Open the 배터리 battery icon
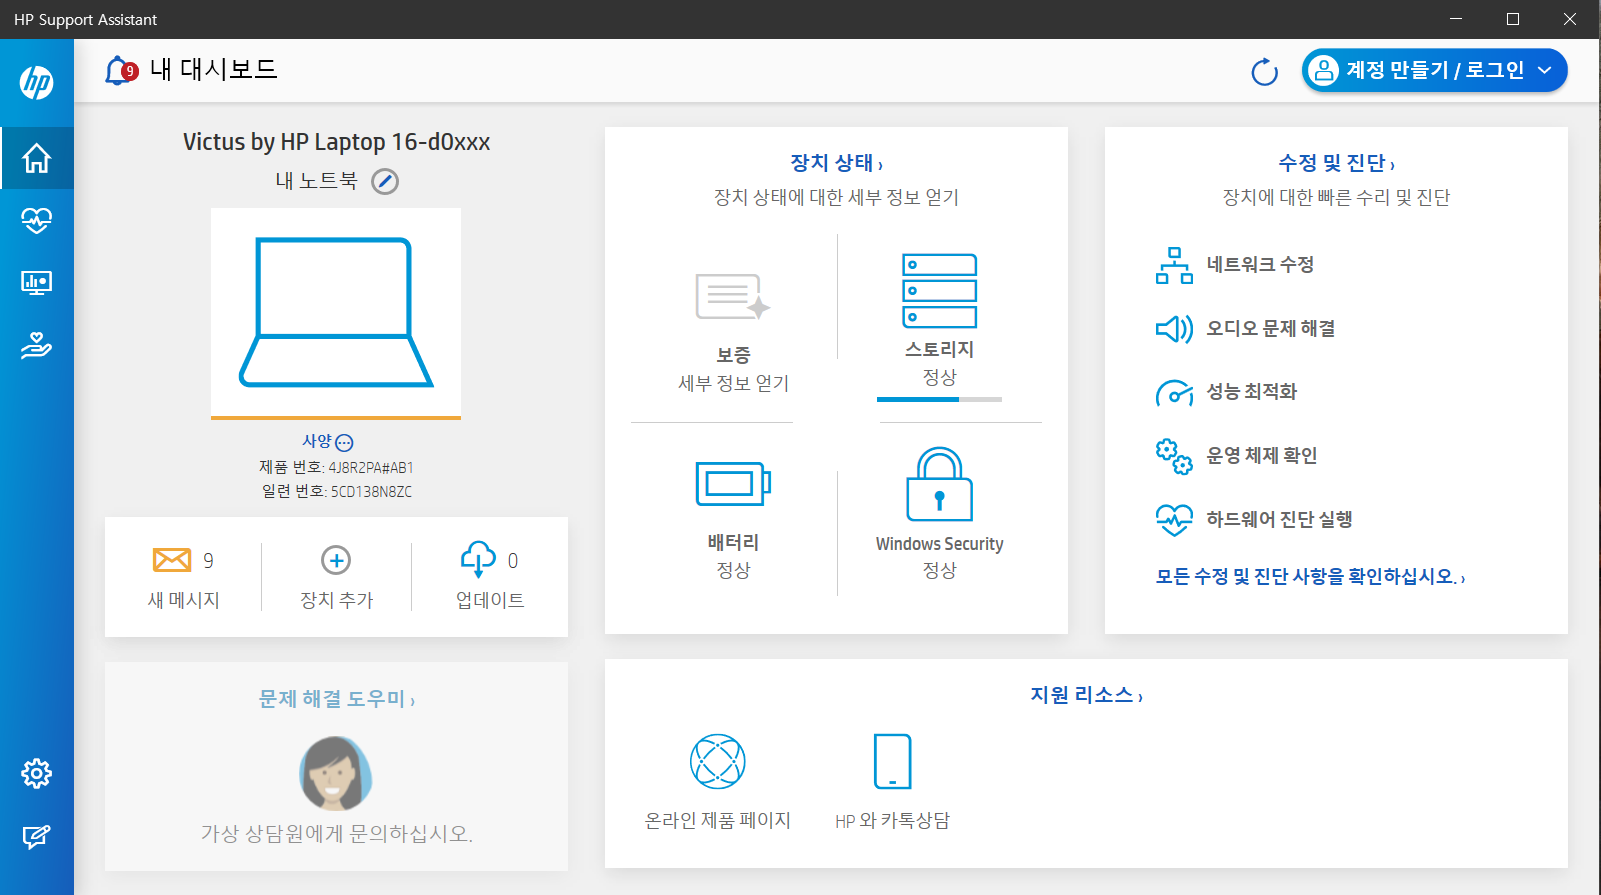This screenshot has height=895, width=1601. [733, 484]
